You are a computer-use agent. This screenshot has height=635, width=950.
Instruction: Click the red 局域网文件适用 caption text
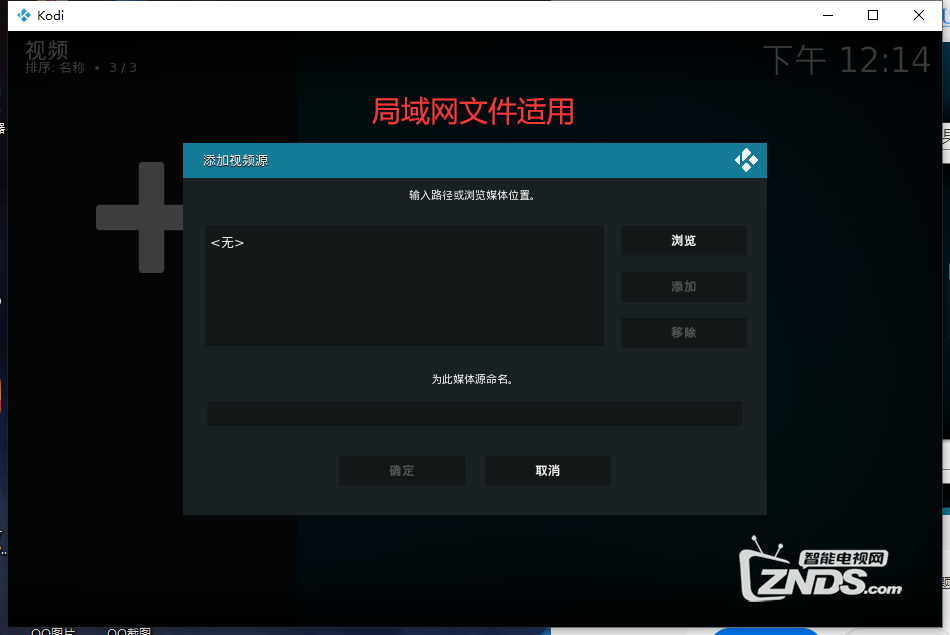point(475,113)
